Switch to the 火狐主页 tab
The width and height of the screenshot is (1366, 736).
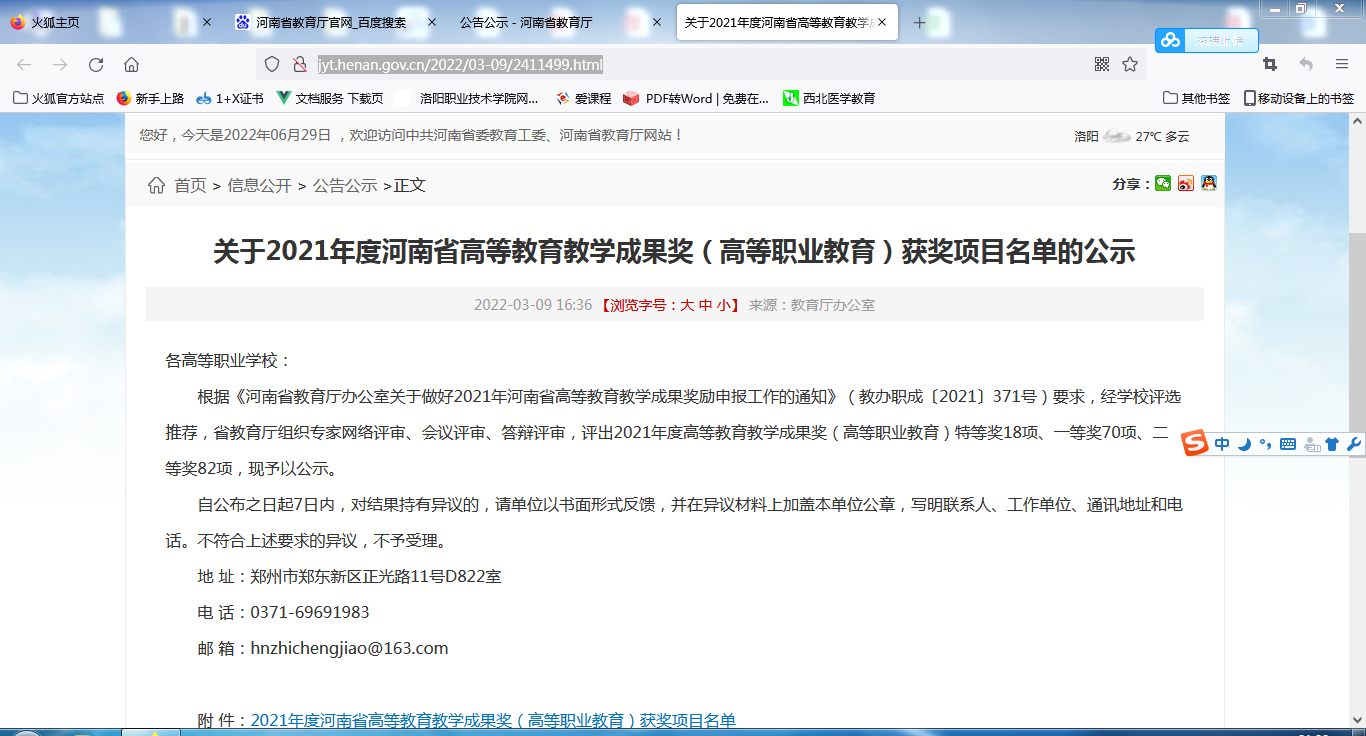[x=55, y=22]
